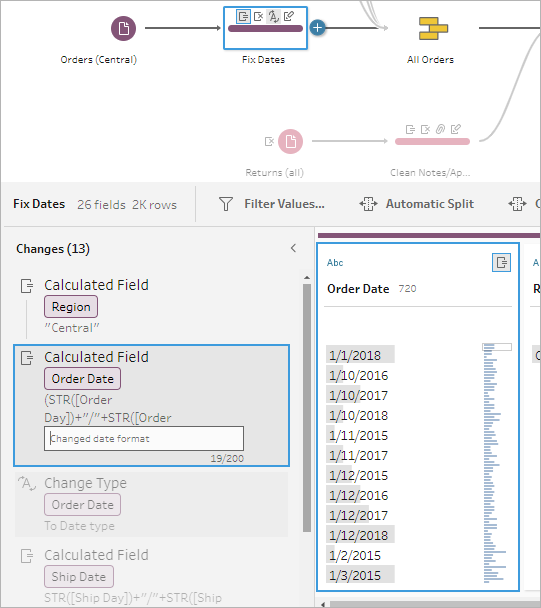
Task: Click the calculated field icon on Fix Dates step
Action: point(243,16)
